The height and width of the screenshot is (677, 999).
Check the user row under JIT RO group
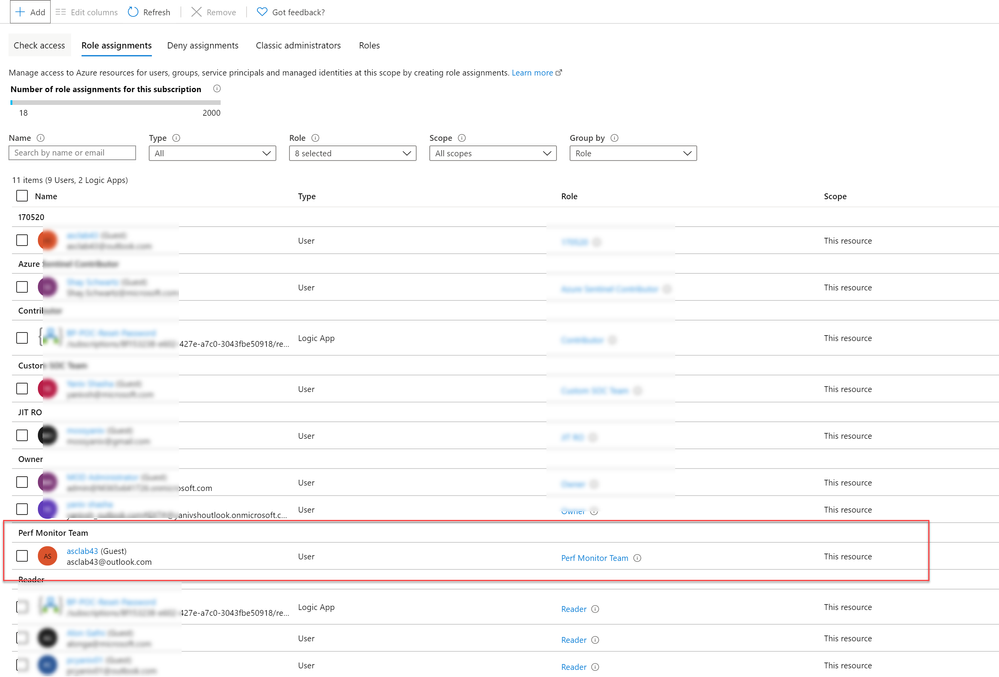(x=22, y=436)
